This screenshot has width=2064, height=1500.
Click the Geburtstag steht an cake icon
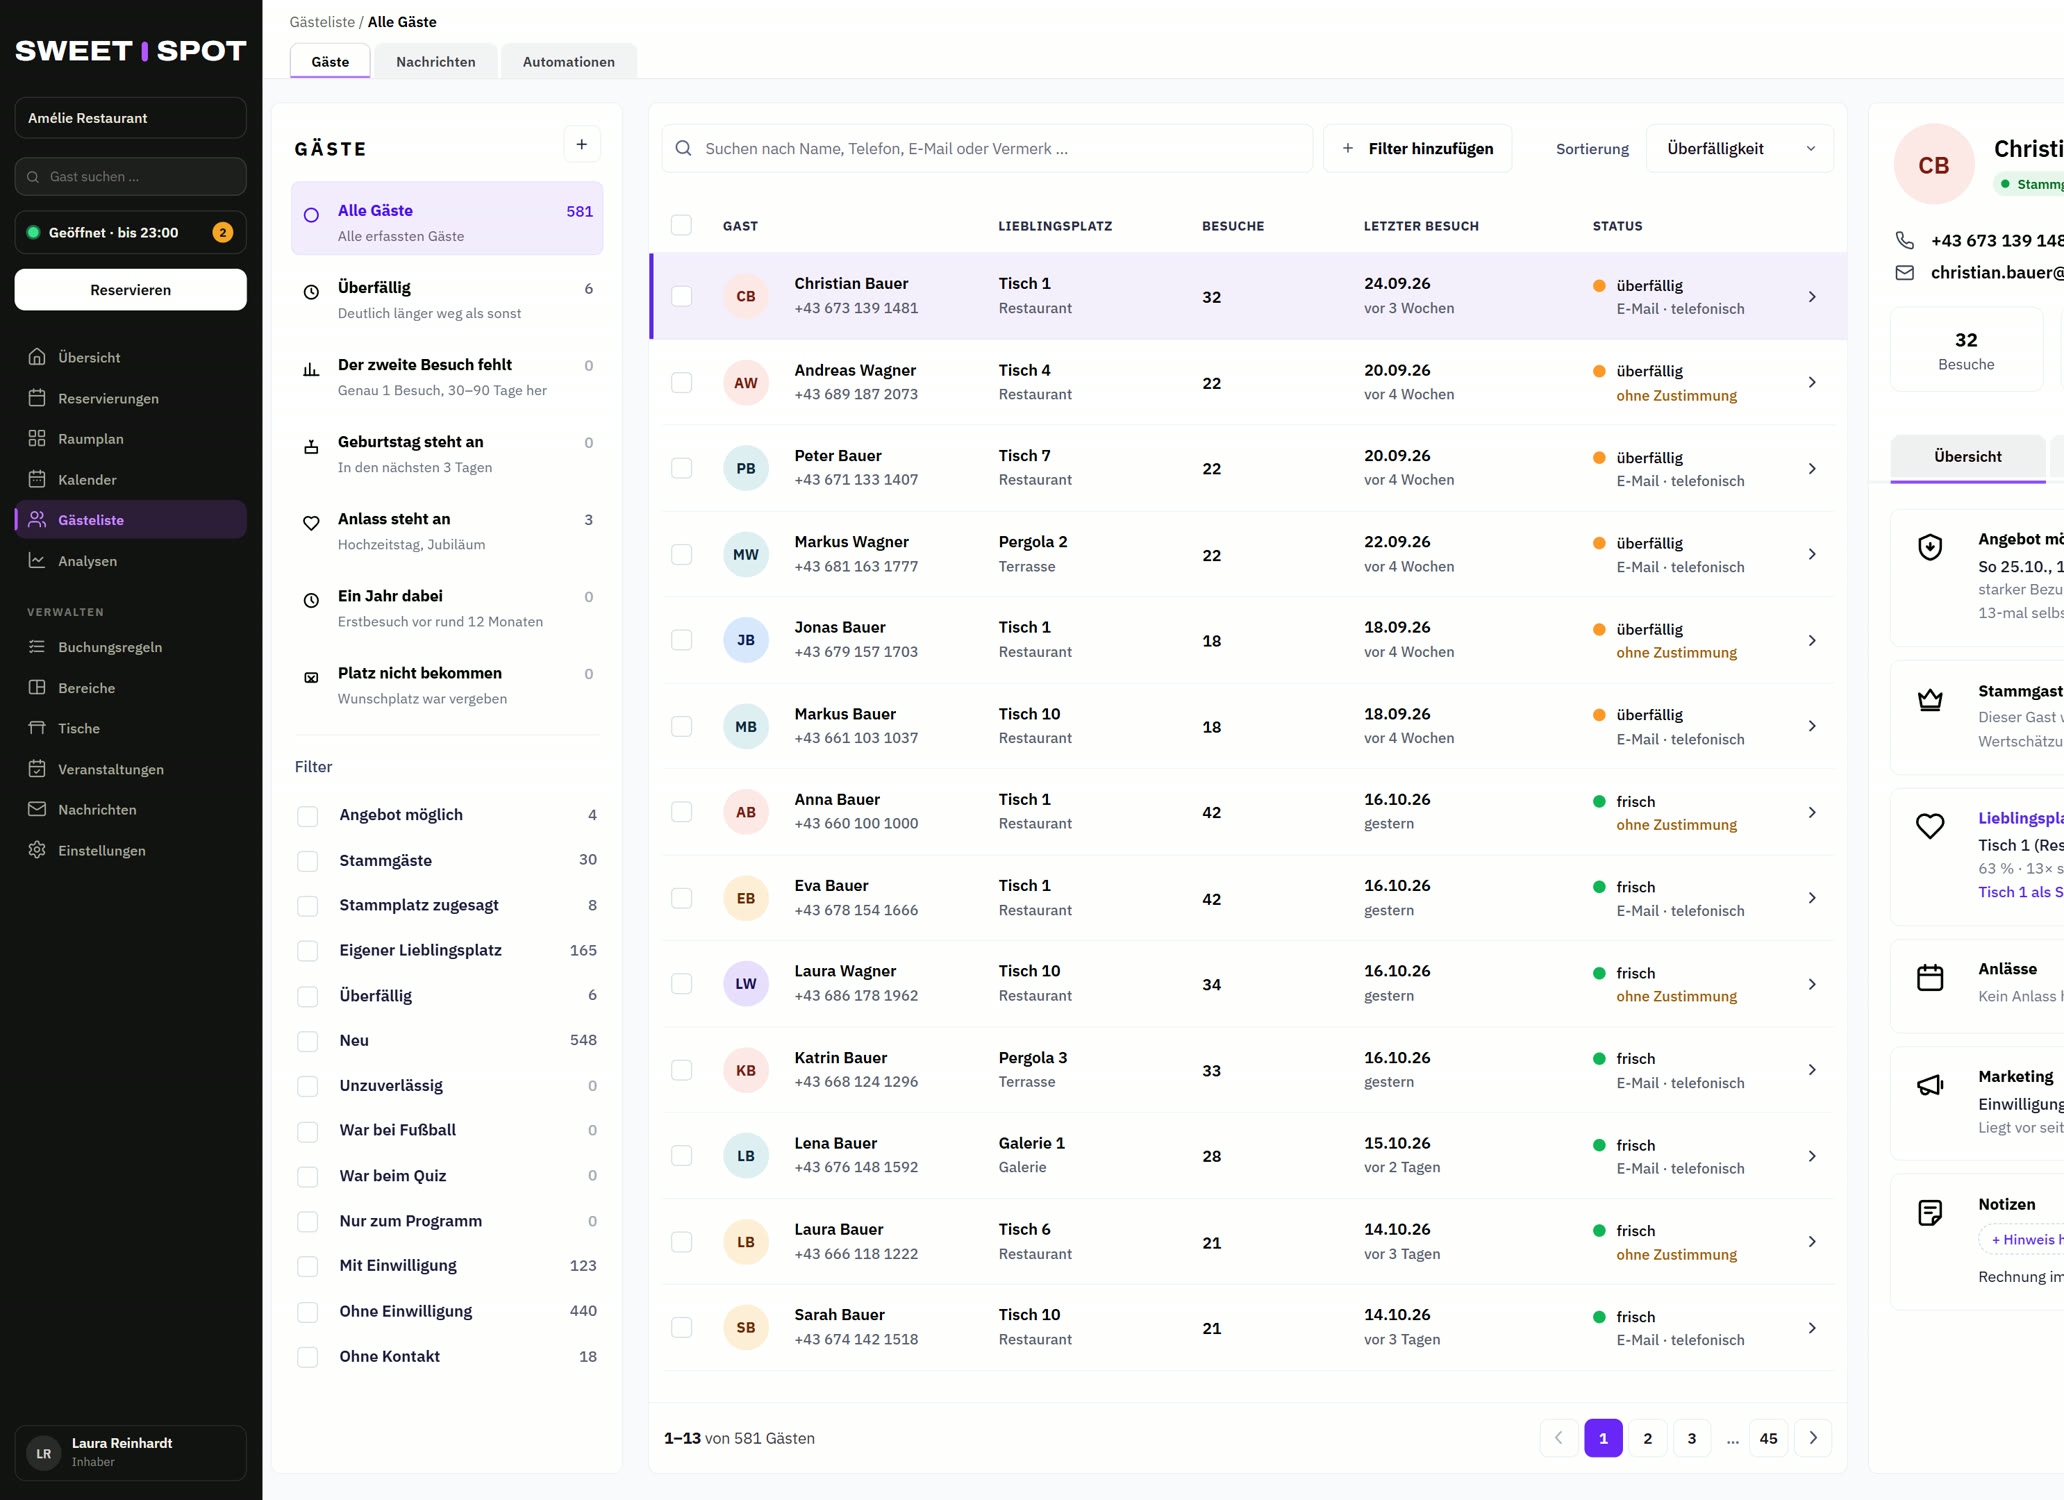point(311,446)
